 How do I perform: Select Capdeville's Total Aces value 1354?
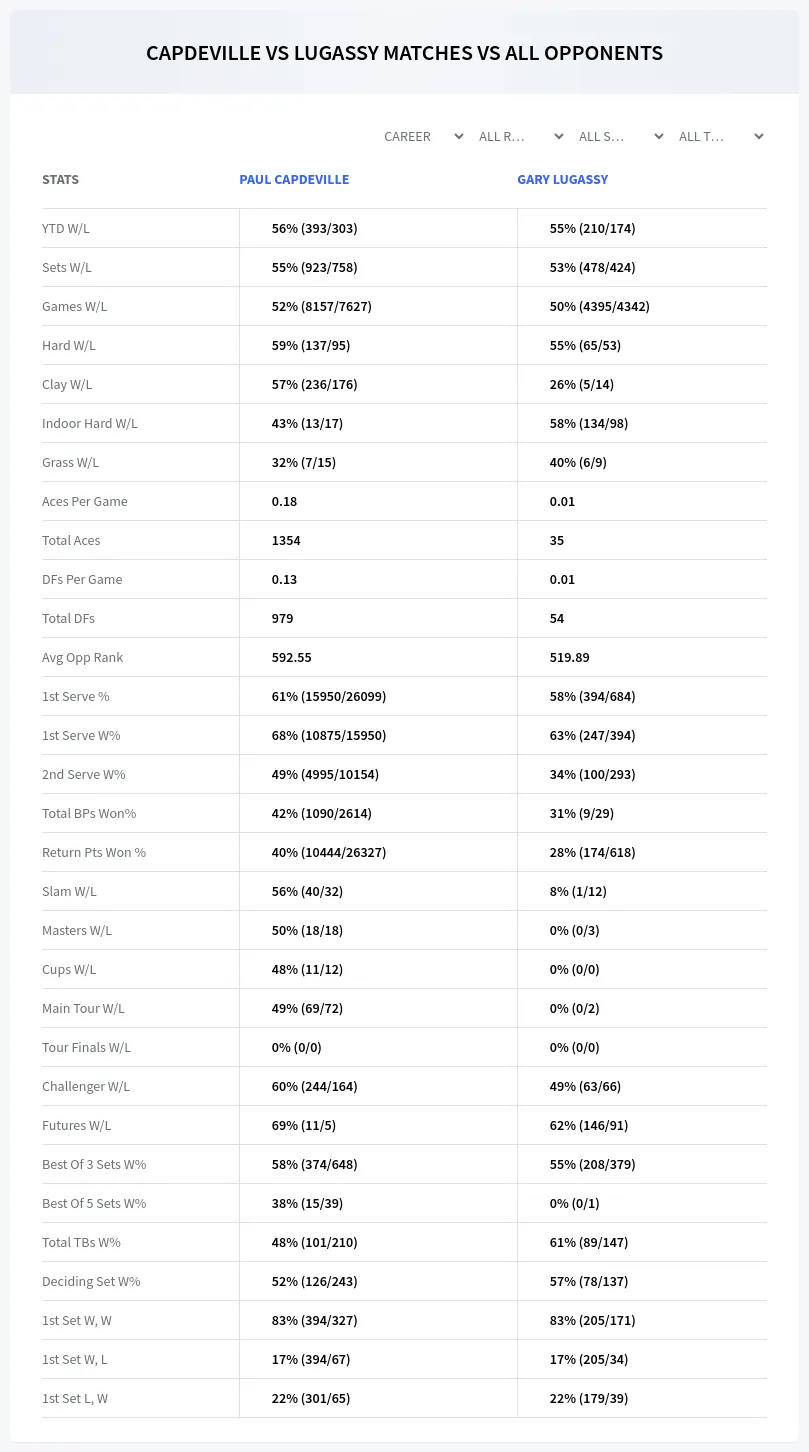[x=286, y=540]
